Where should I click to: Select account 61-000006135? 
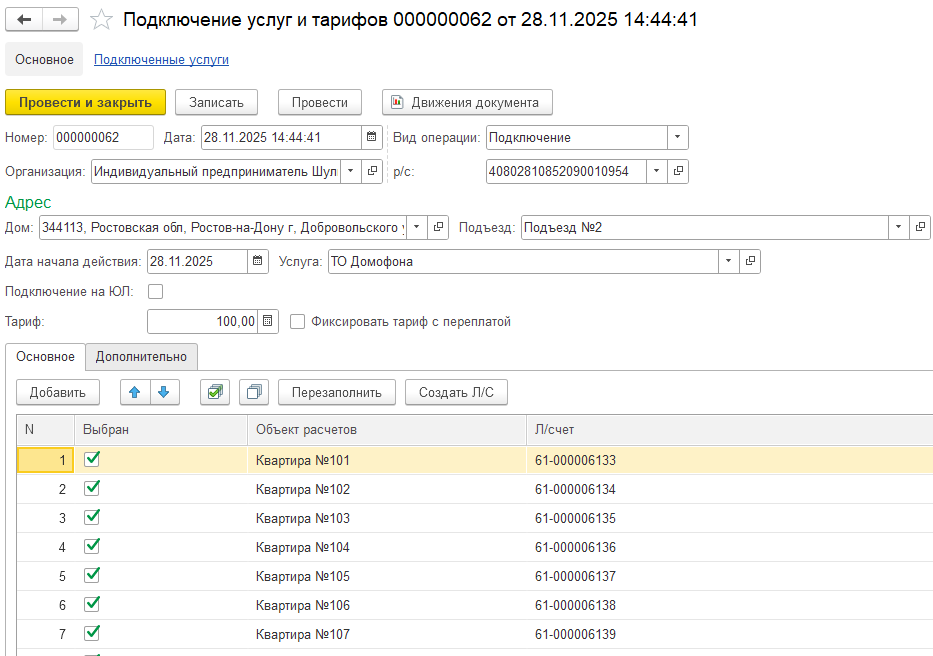730,518
